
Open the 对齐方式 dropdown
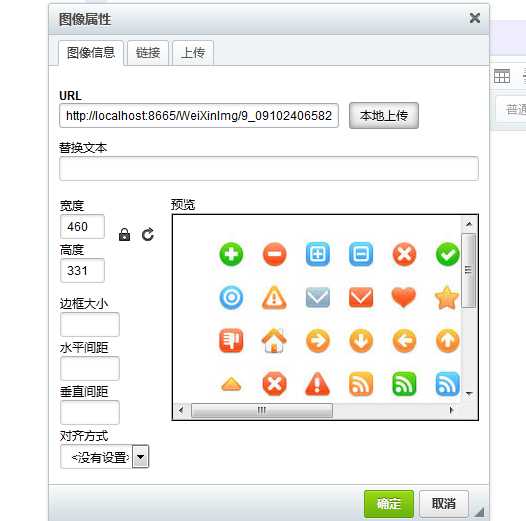pyautogui.click(x=104, y=457)
